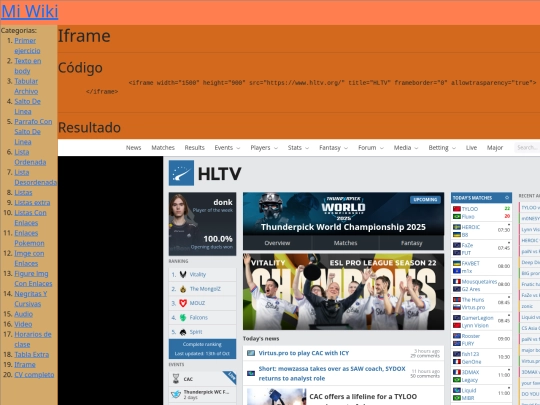Open the donk Player of the week card
Screen dimensions: 540x405
tap(202, 224)
